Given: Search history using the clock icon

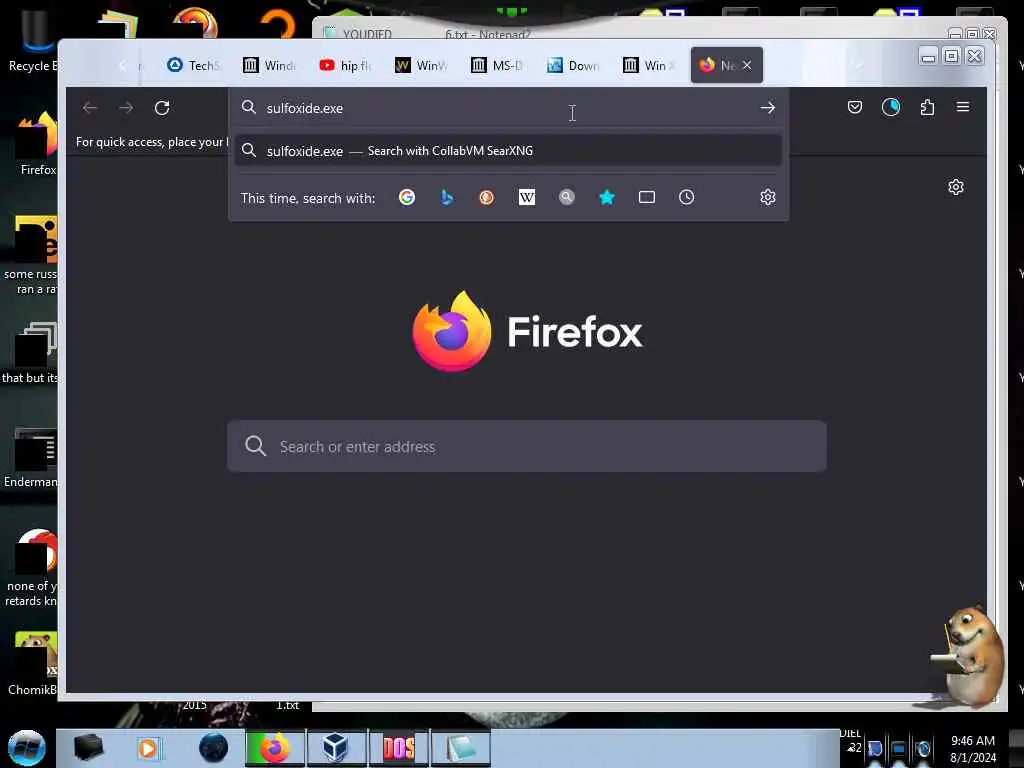Looking at the screenshot, I should pos(686,197).
